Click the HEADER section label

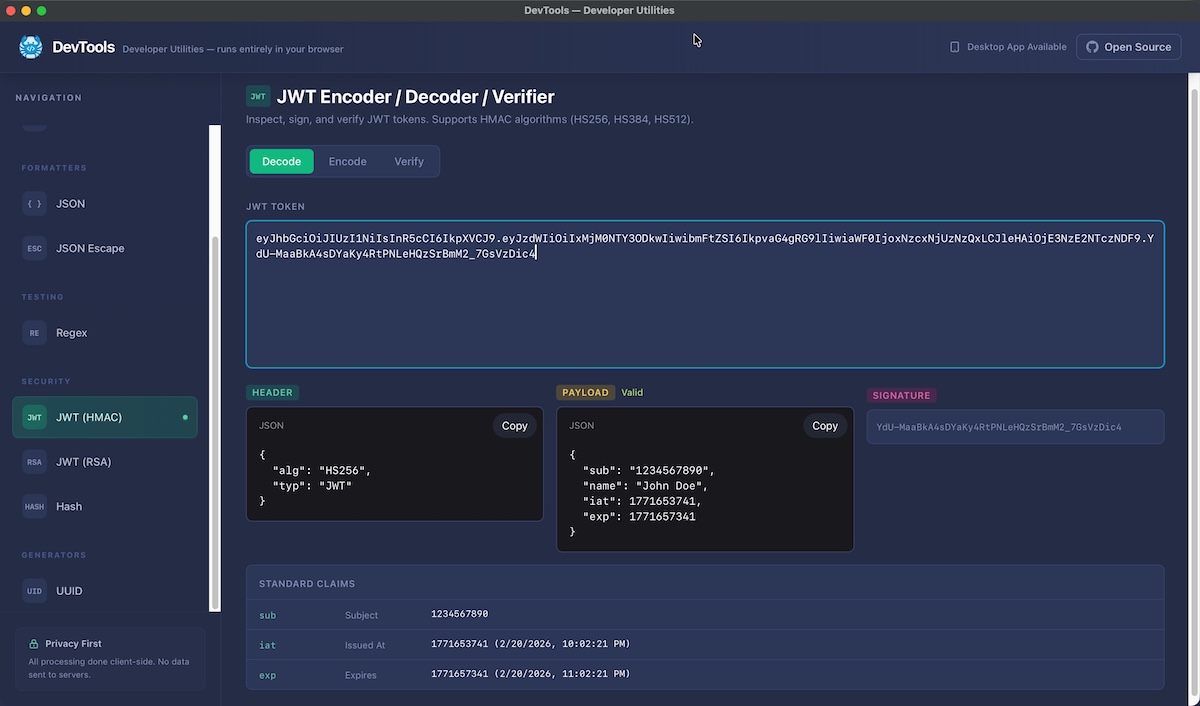pos(273,393)
